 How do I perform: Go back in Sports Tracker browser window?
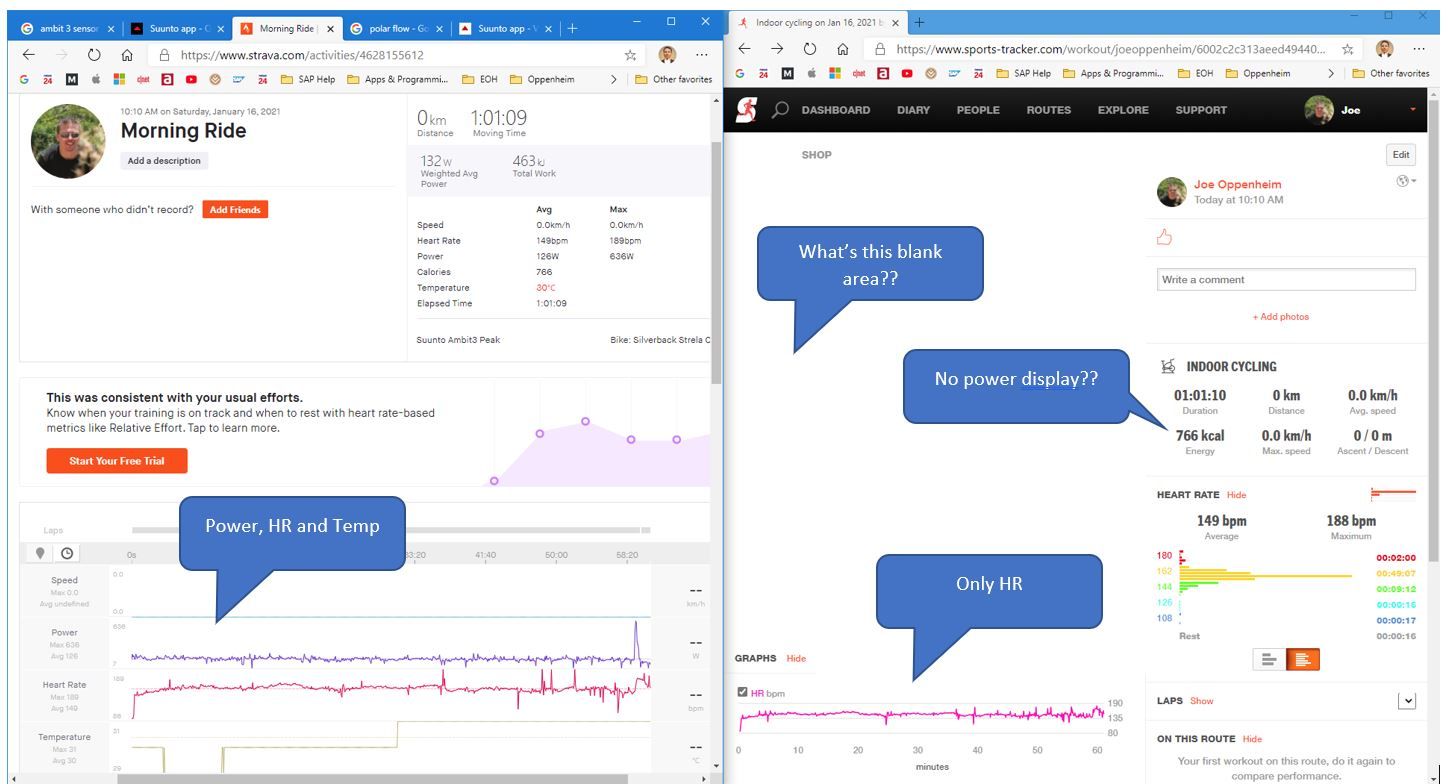coord(744,49)
